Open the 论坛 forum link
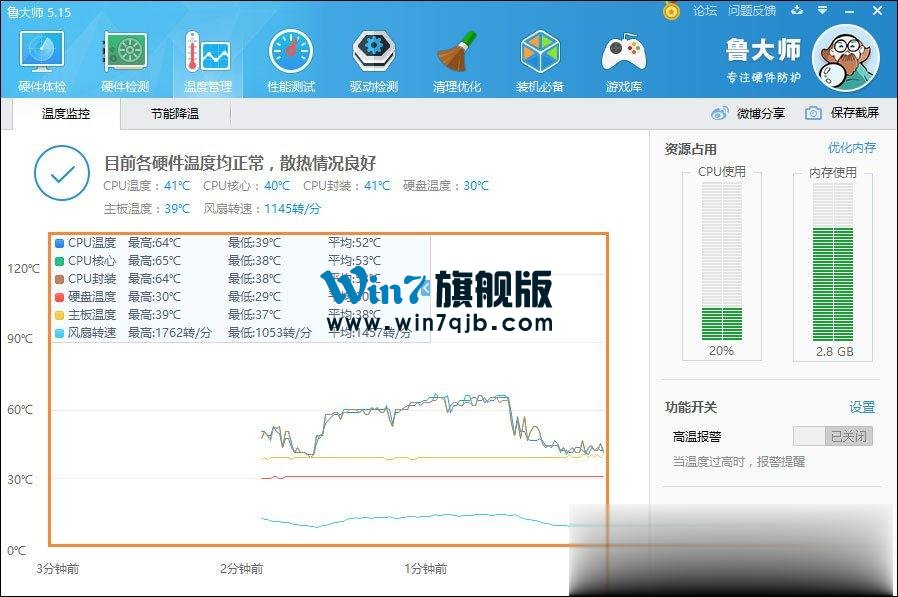The width and height of the screenshot is (898, 597). click(x=704, y=10)
